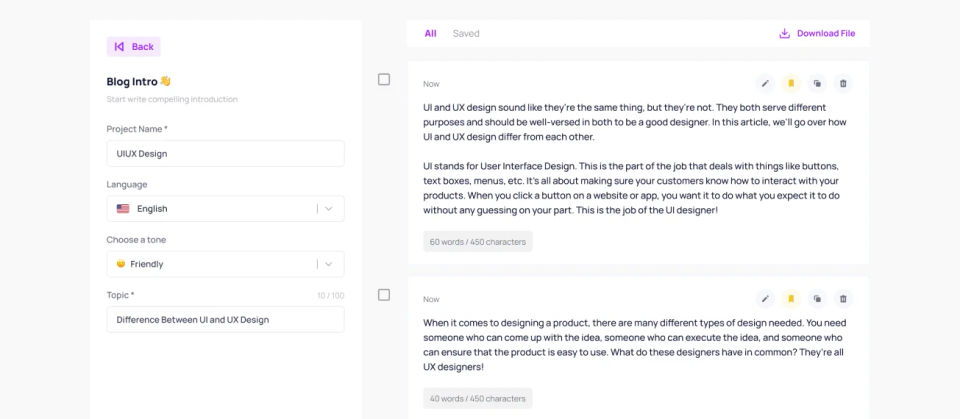Copy the first generated intro text
The height and width of the screenshot is (419, 960).
[817, 83]
